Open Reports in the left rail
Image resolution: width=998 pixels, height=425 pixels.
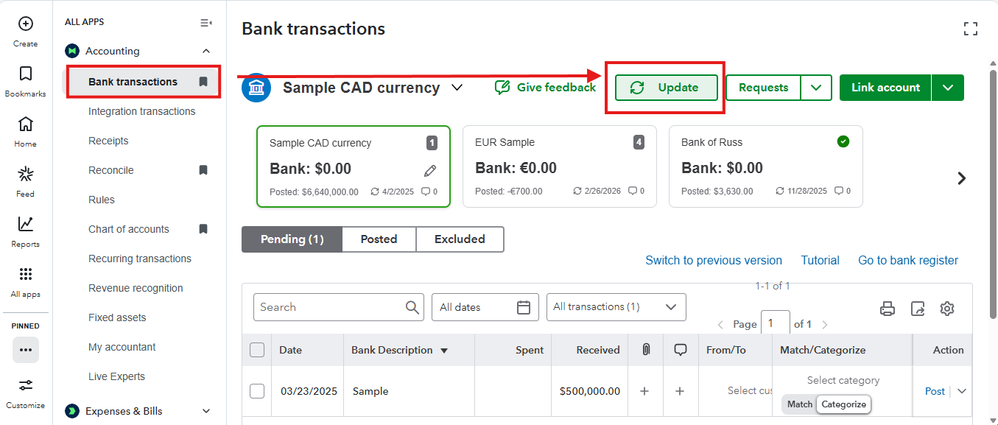pyautogui.click(x=25, y=224)
